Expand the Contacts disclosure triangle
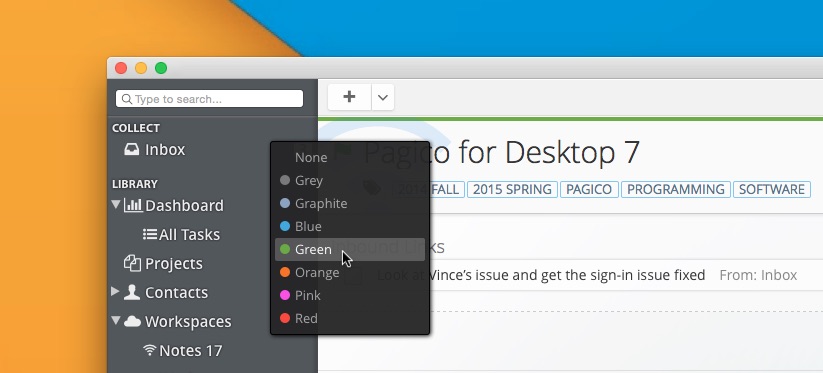823x373 pixels. pyautogui.click(x=115, y=292)
